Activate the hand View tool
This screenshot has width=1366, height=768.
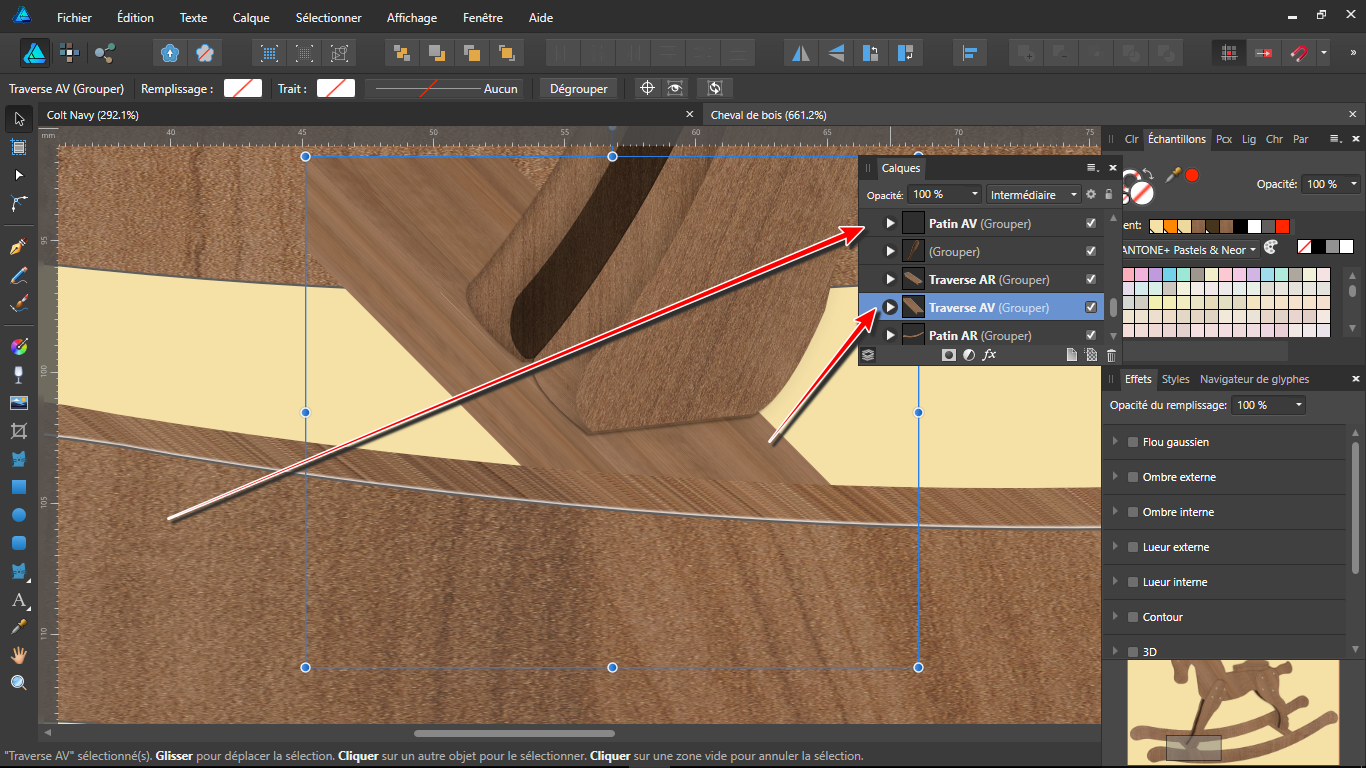(x=18, y=655)
